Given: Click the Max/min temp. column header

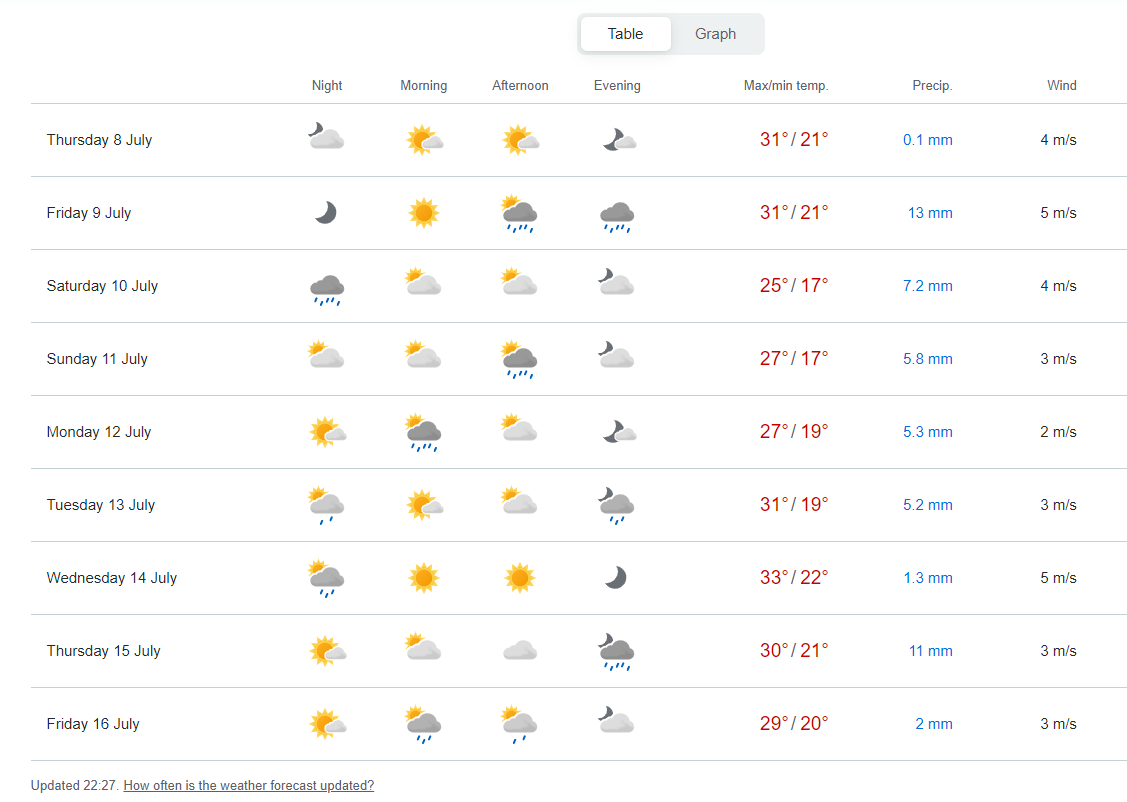Looking at the screenshot, I should [x=786, y=86].
